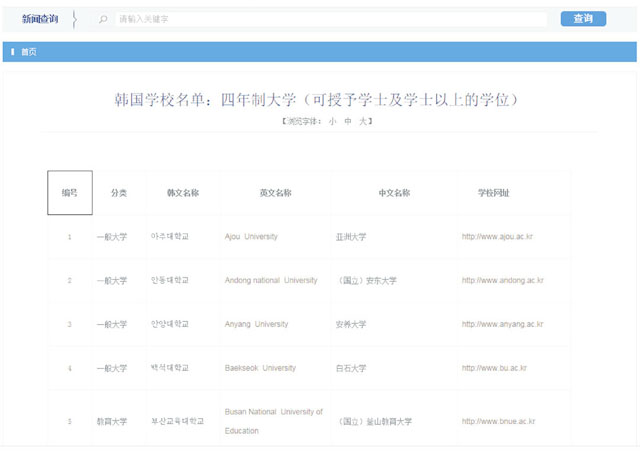Open the www.andong.ac.kr link

[x=502, y=281]
